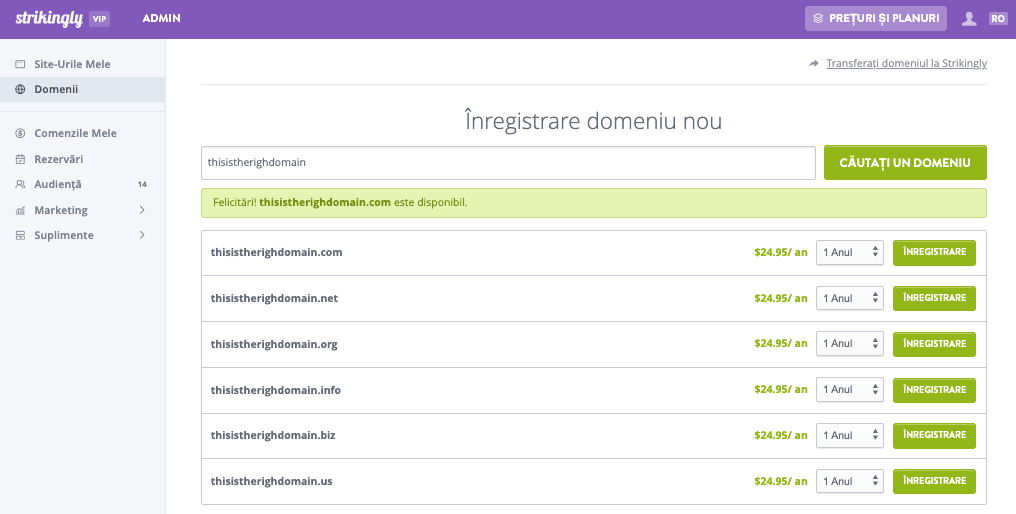Click the user profile icon
Screen dimensions: 1016x514
point(968,18)
